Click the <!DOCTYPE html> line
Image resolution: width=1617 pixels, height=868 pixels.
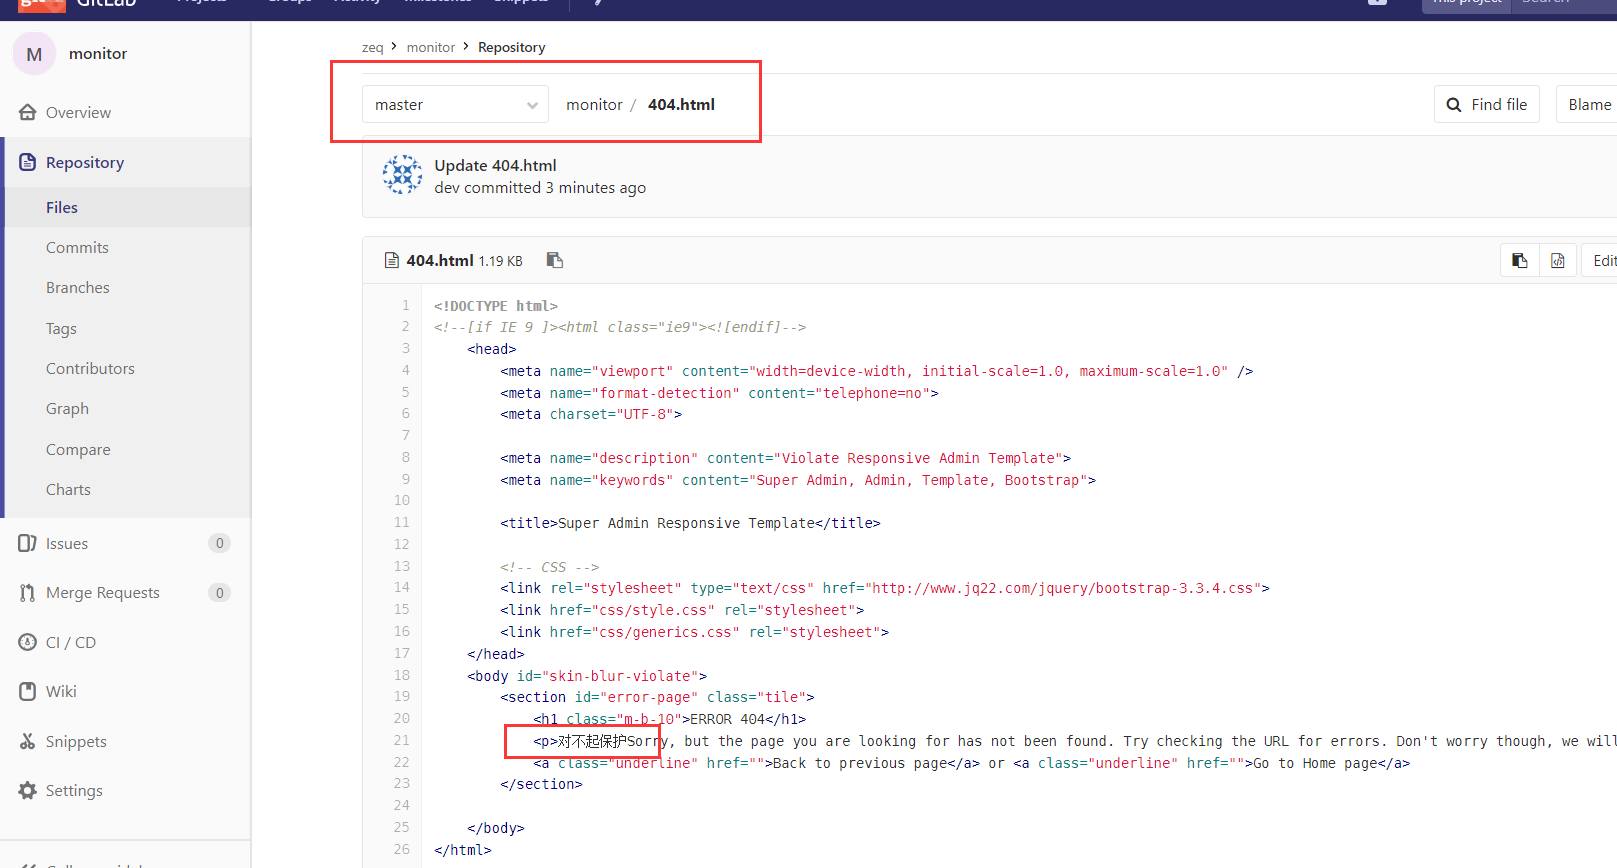pyautogui.click(x=496, y=306)
